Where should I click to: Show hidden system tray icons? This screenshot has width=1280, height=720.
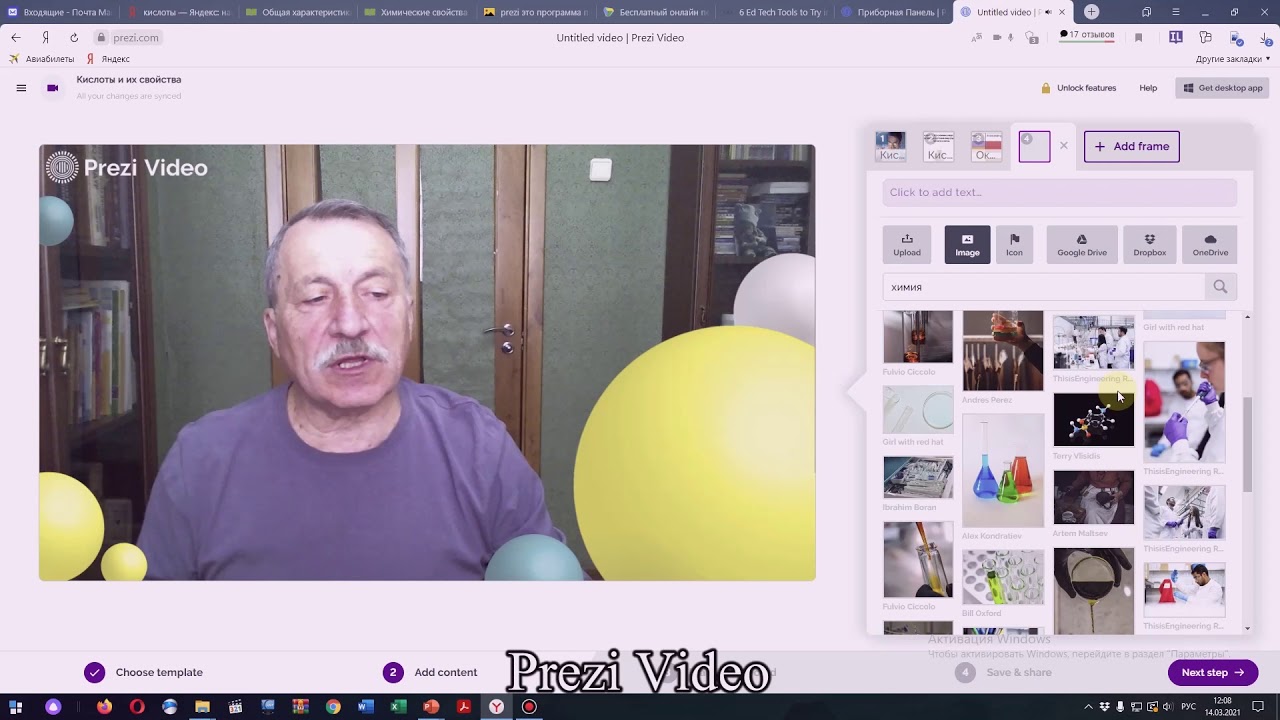click(x=1088, y=707)
